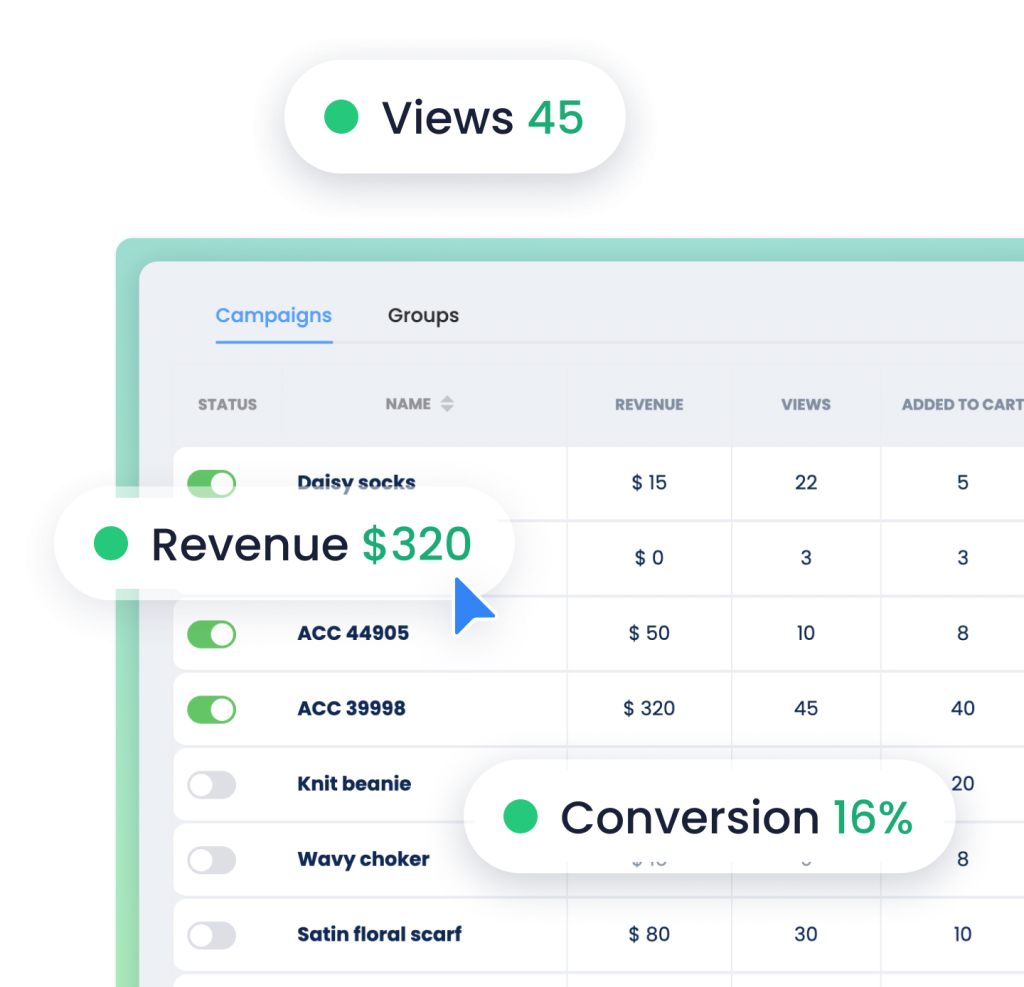Image resolution: width=1024 pixels, height=987 pixels.
Task: Click the green dot in the Conversion badge
Action: (524, 817)
